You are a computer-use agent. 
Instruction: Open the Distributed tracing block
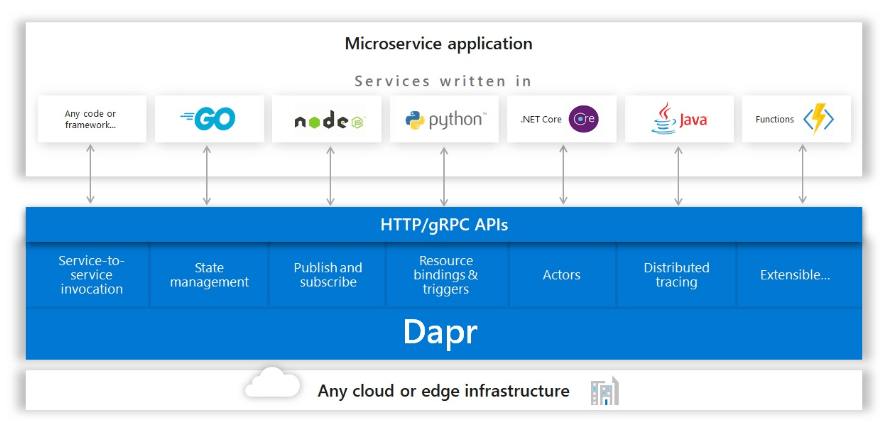(x=677, y=275)
